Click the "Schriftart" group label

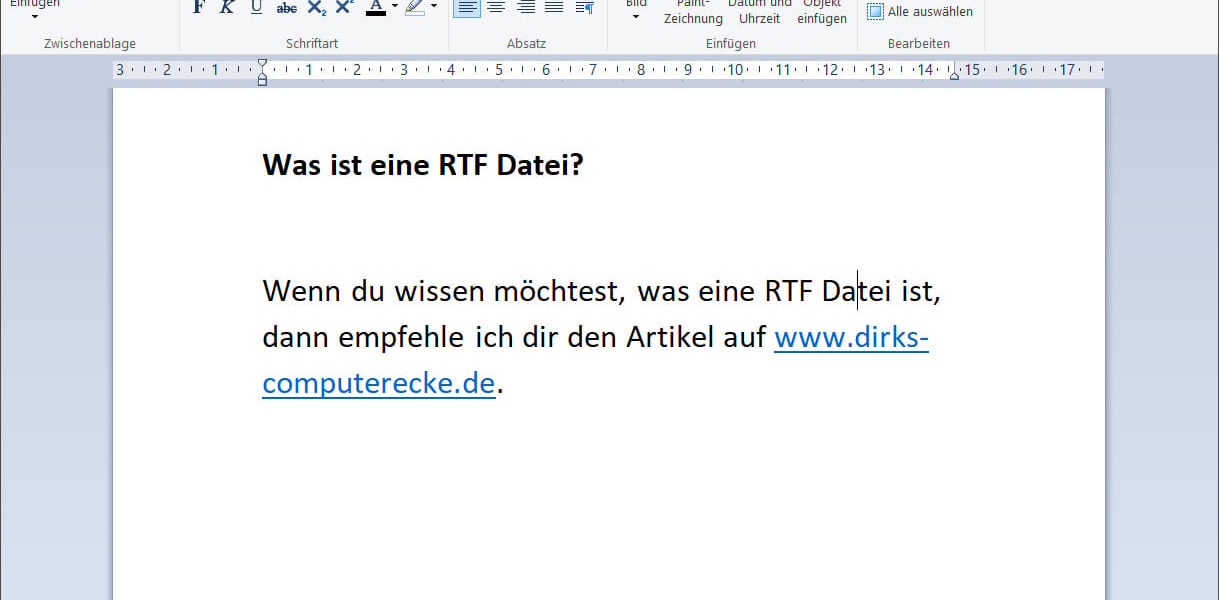coord(312,43)
